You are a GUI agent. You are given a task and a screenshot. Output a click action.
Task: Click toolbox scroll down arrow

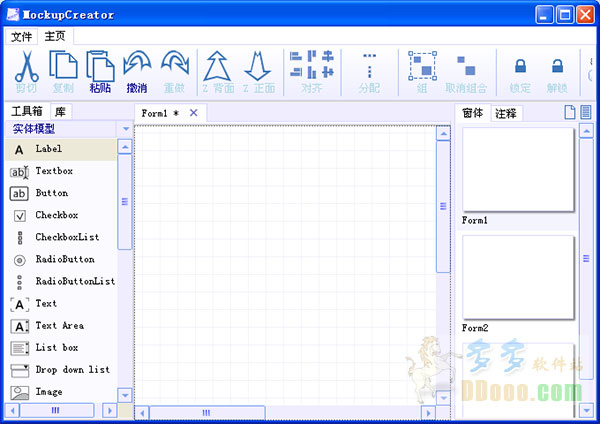click(125, 395)
